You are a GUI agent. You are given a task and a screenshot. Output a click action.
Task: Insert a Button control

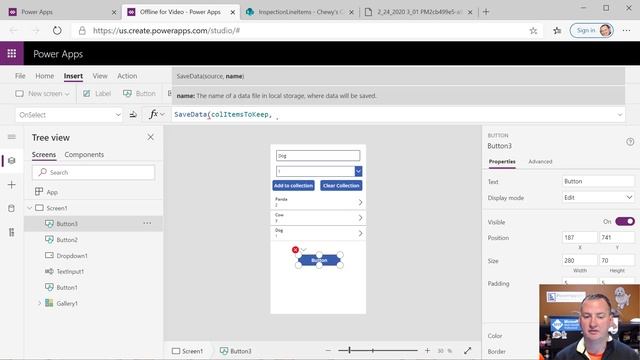(x=140, y=93)
